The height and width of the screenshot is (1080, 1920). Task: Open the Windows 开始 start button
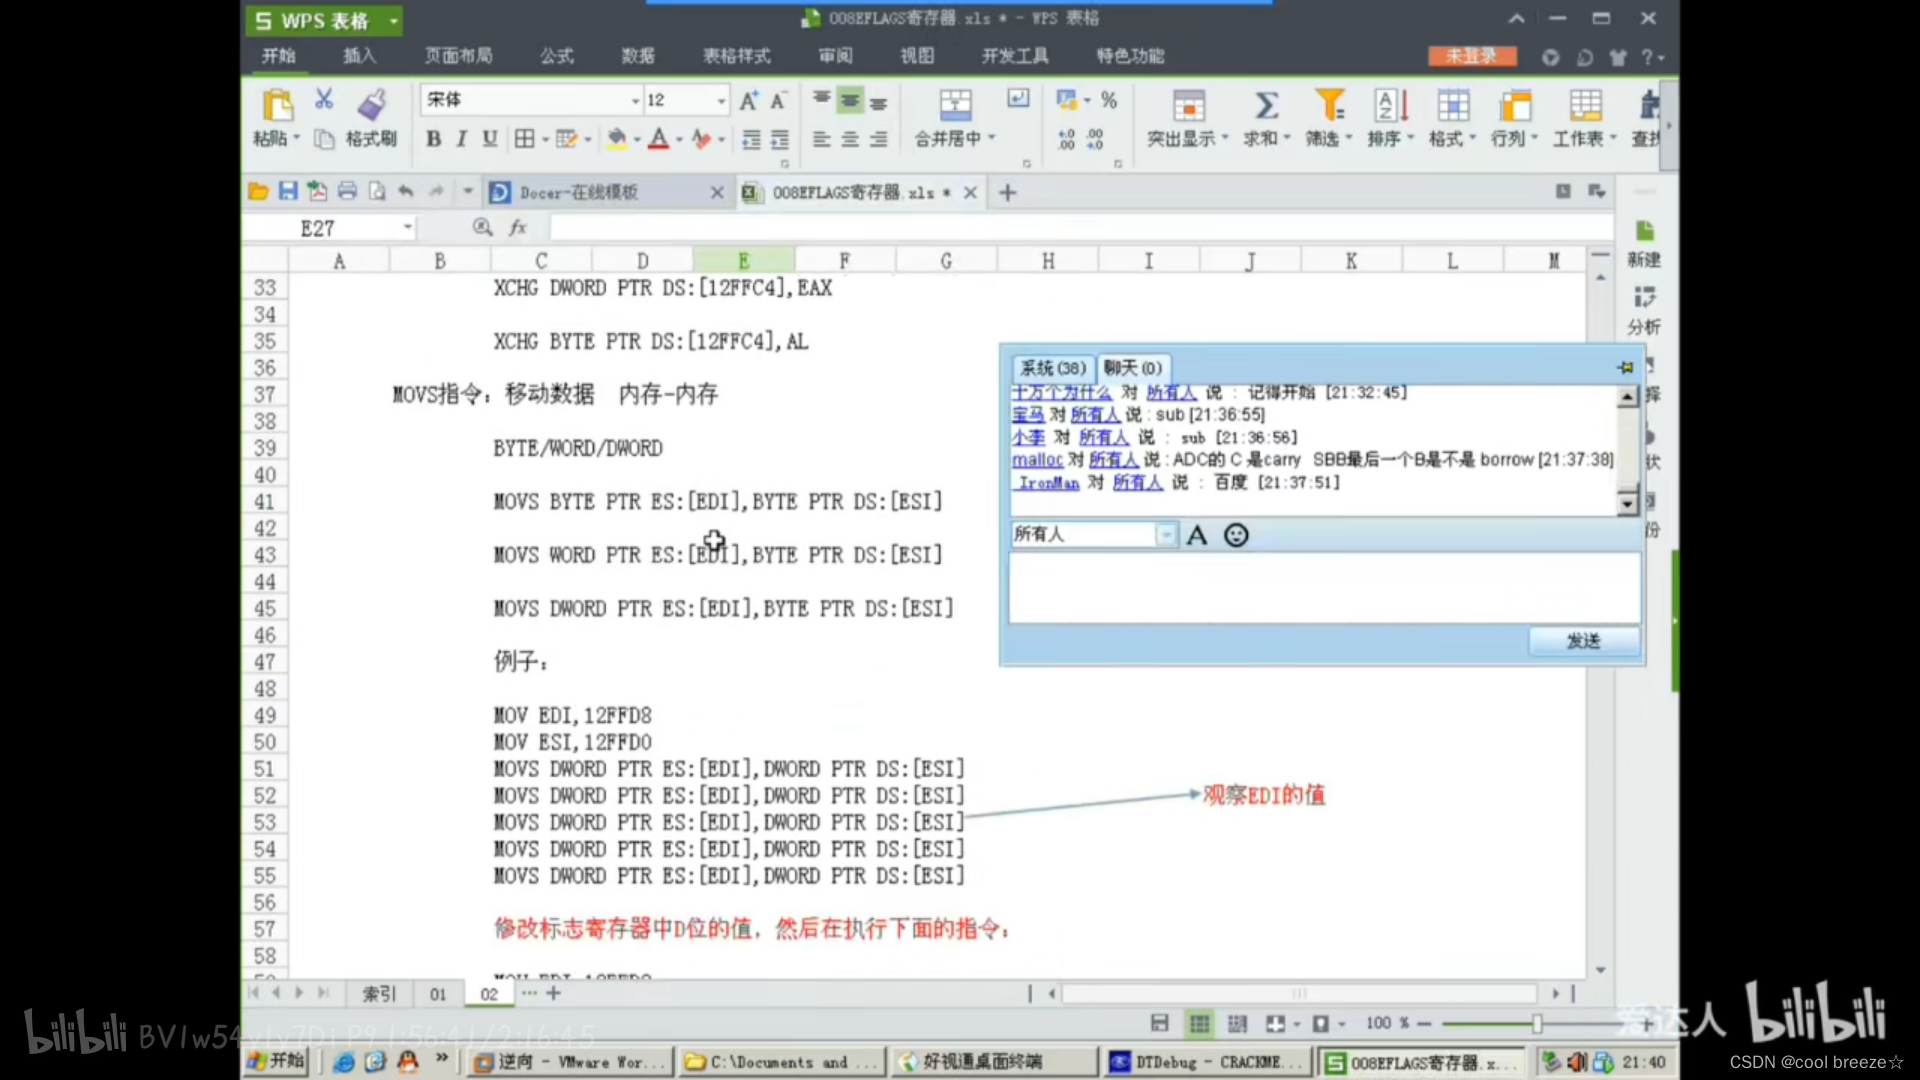(x=277, y=1061)
